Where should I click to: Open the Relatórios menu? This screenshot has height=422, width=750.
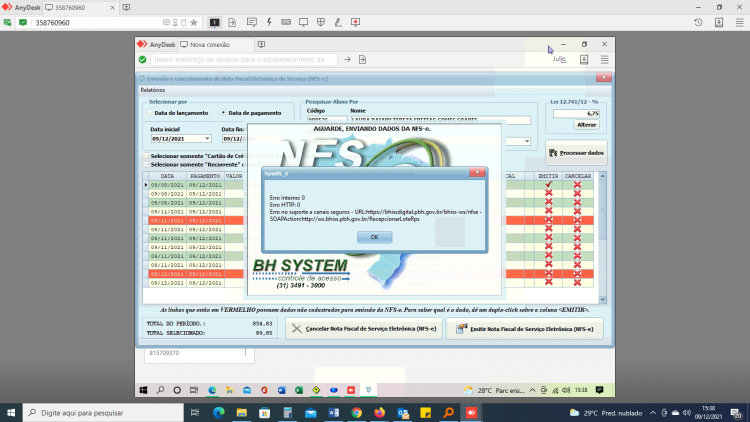pyautogui.click(x=153, y=90)
